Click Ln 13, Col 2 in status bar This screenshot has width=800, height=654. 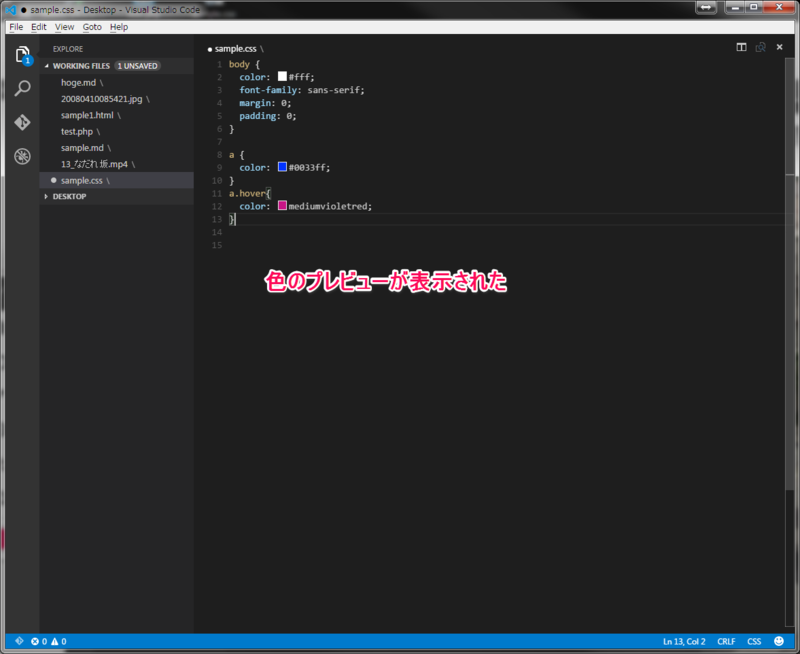(x=684, y=641)
